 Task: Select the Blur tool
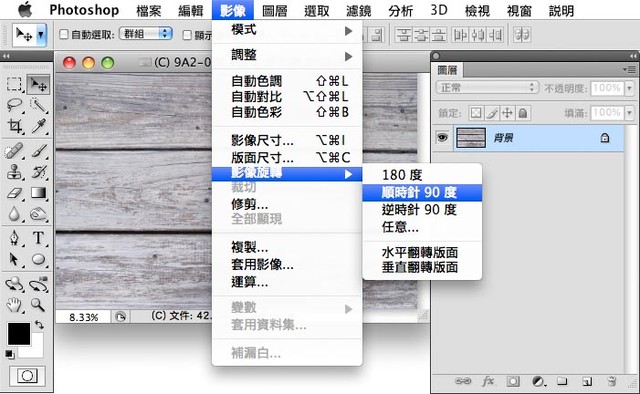pyautogui.click(x=14, y=214)
